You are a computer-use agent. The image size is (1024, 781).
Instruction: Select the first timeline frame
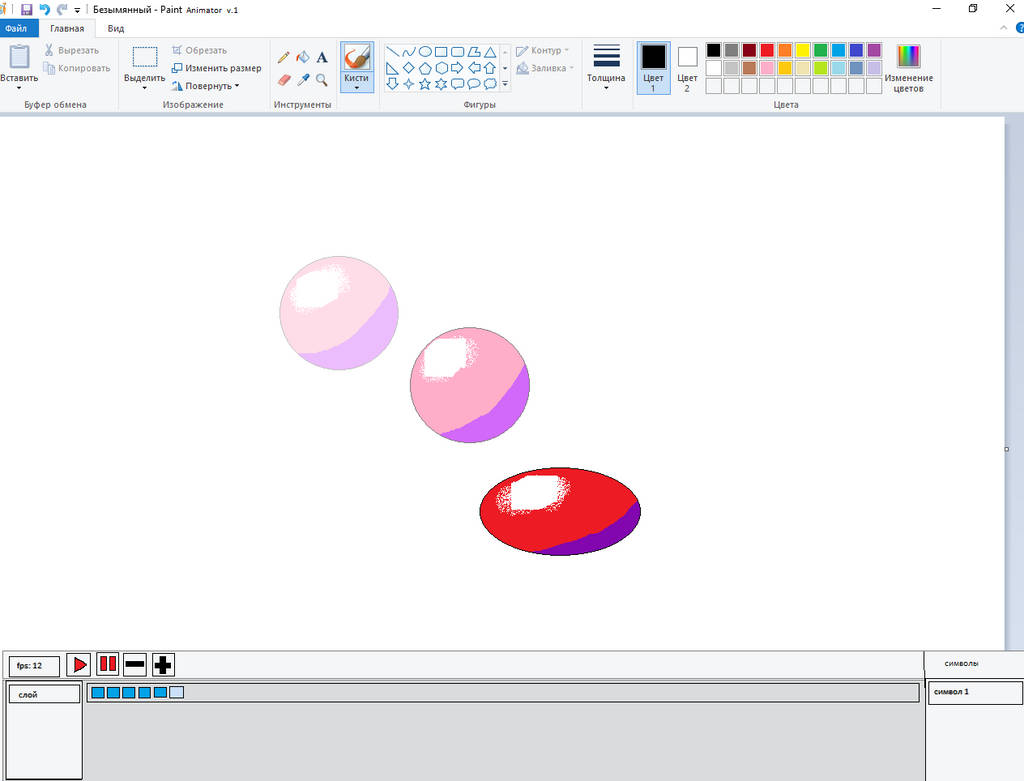(98, 692)
